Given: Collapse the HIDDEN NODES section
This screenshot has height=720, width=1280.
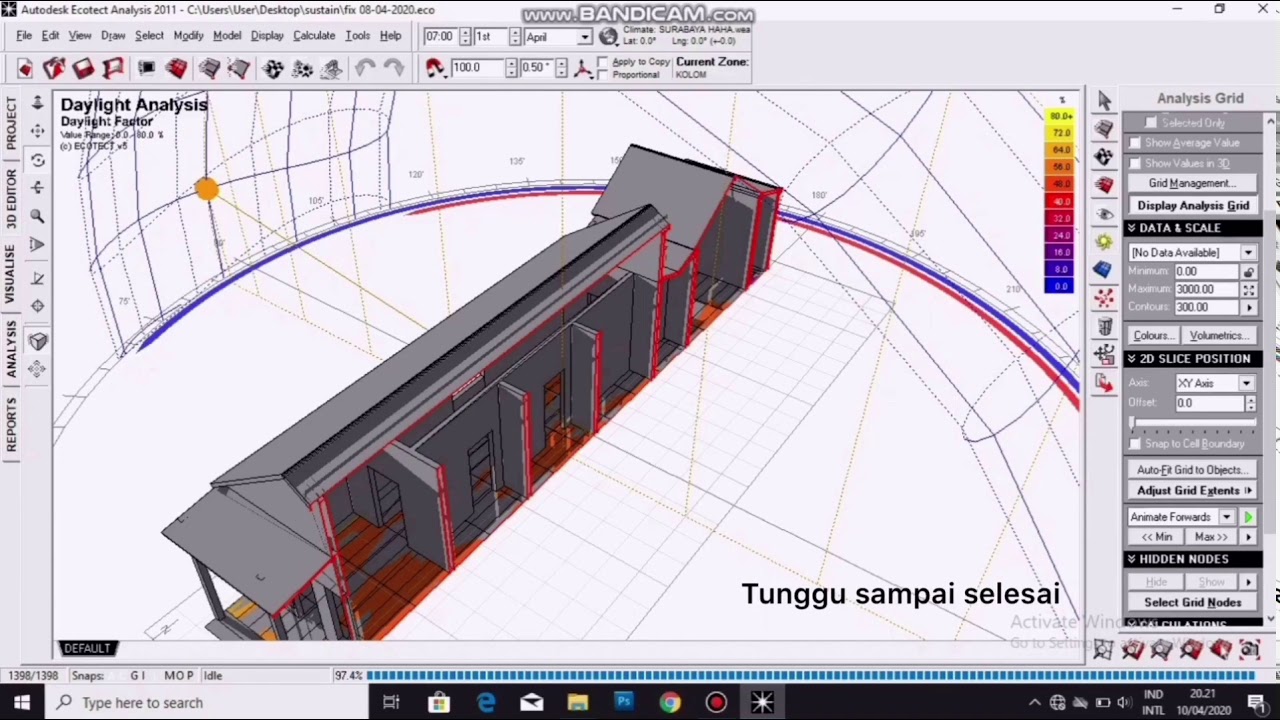Looking at the screenshot, I should click(x=1192, y=559).
